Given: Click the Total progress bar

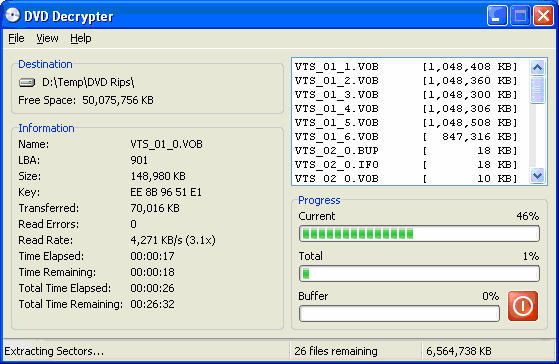Looking at the screenshot, I should (419, 274).
